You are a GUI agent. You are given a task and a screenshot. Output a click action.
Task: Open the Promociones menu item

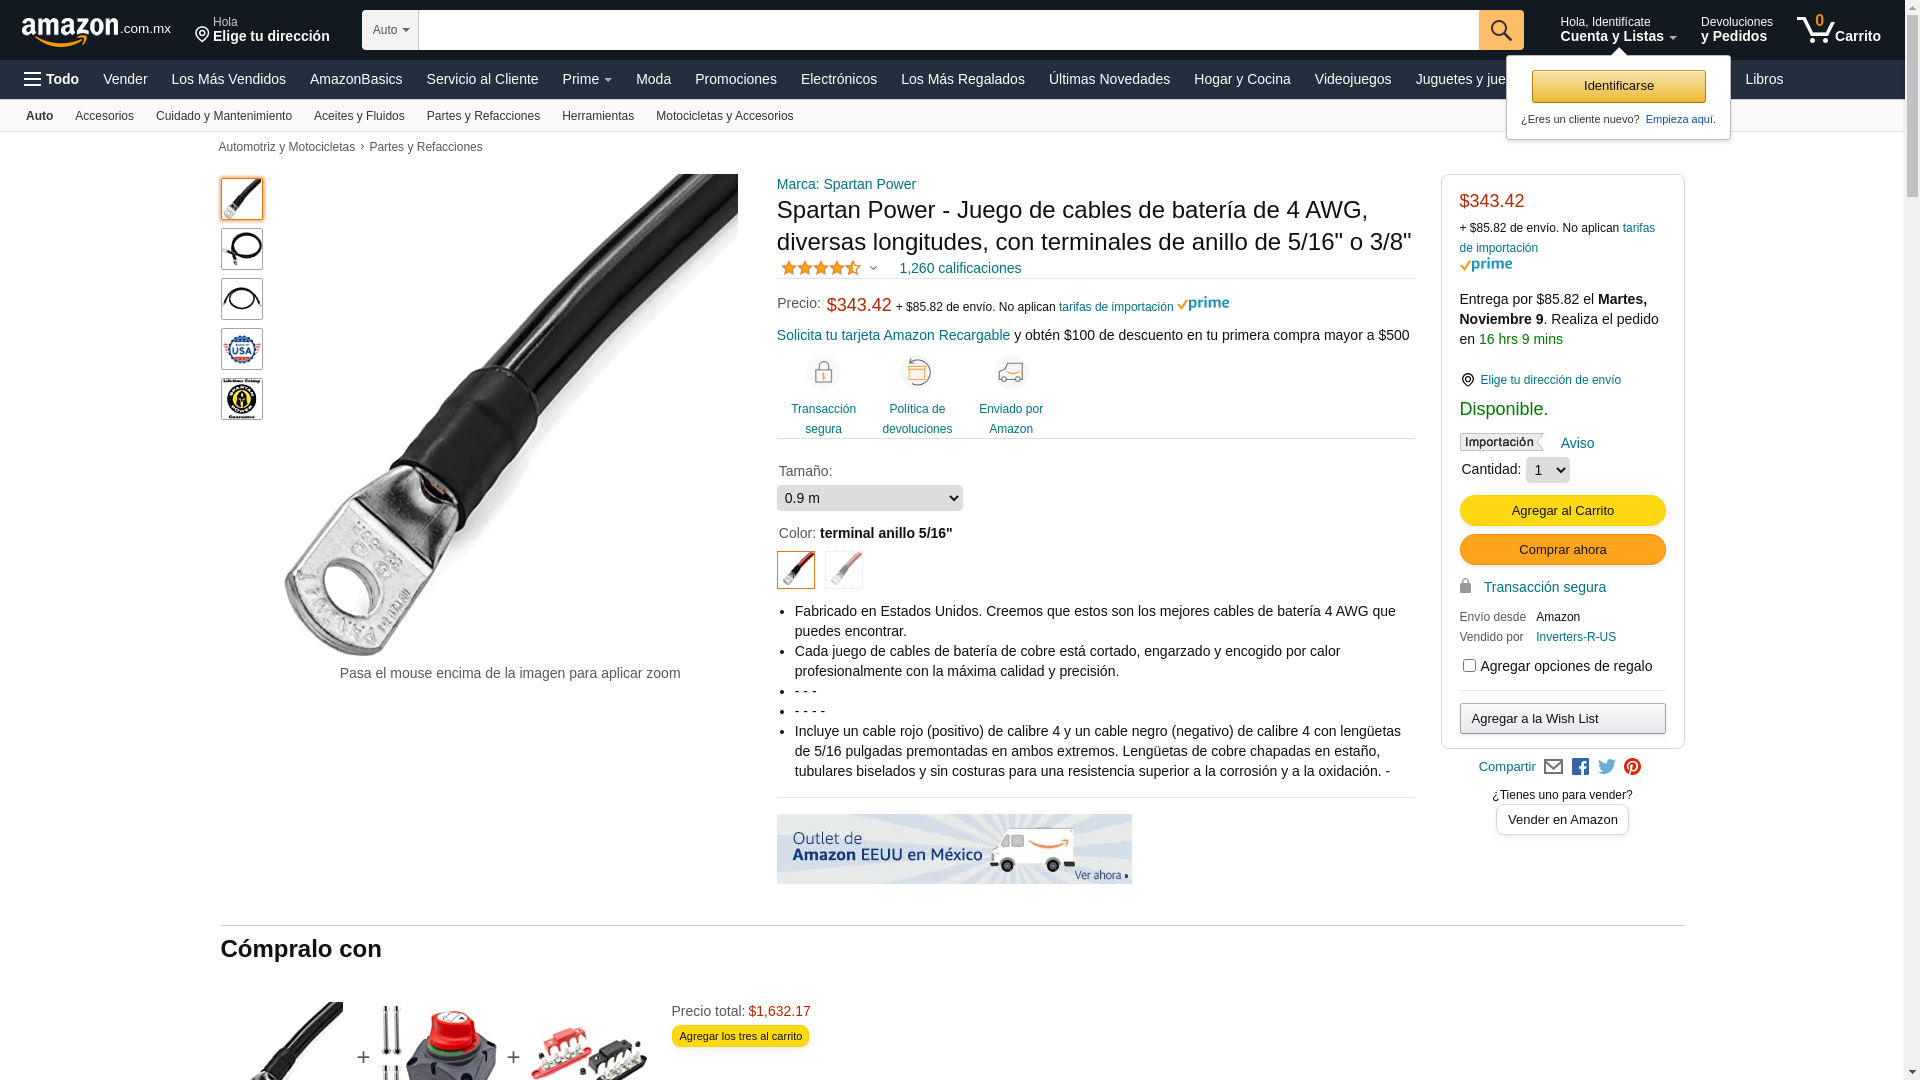point(736,79)
